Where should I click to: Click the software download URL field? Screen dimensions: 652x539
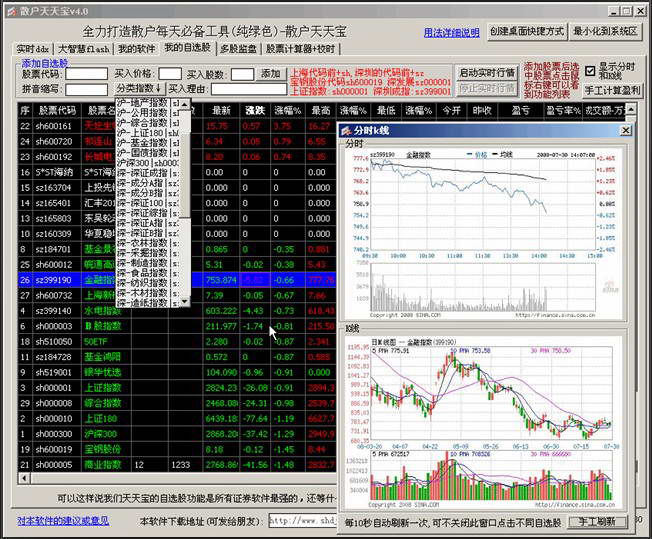(303, 521)
